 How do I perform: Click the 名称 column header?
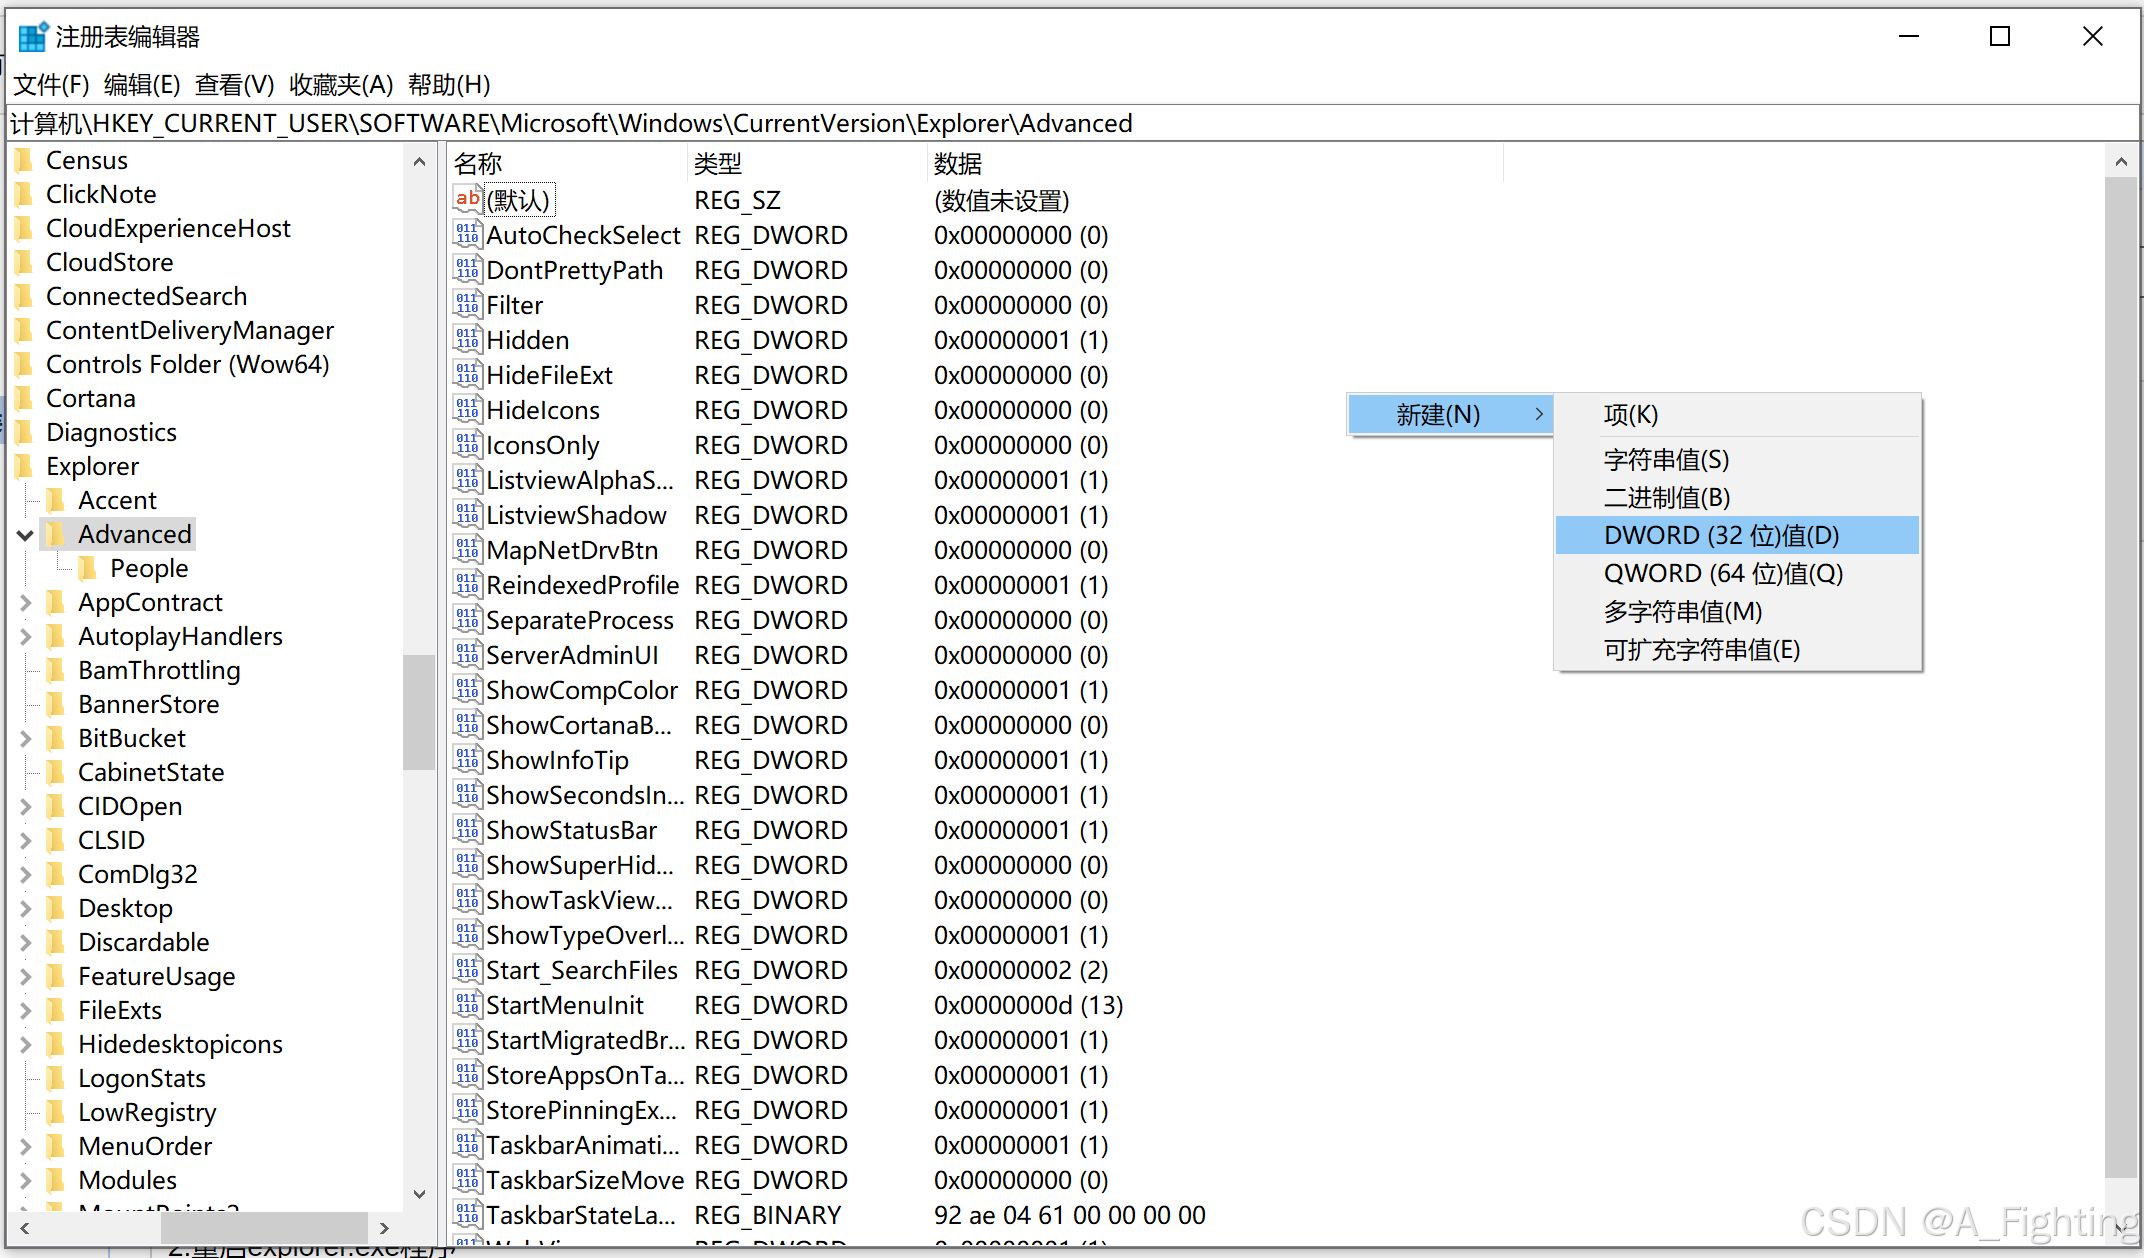478,163
